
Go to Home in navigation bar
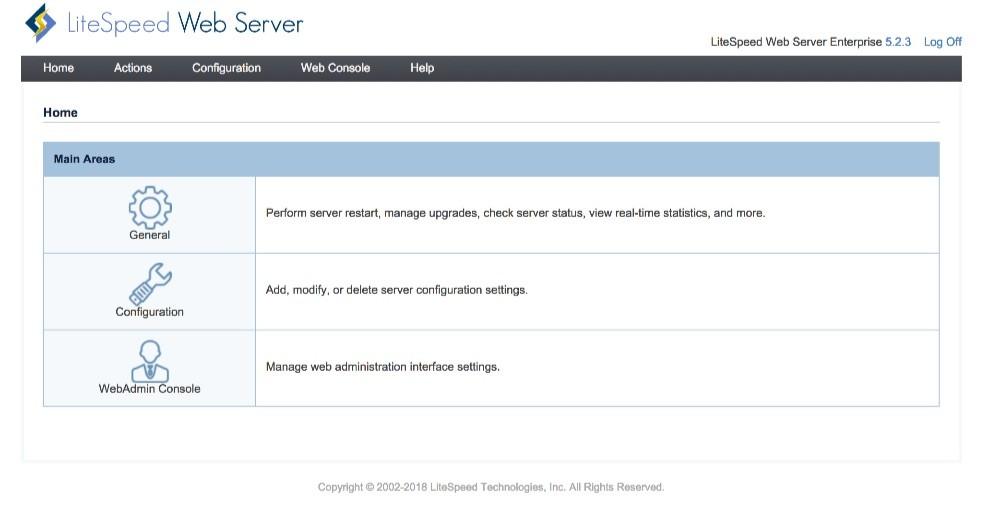pyautogui.click(x=59, y=68)
